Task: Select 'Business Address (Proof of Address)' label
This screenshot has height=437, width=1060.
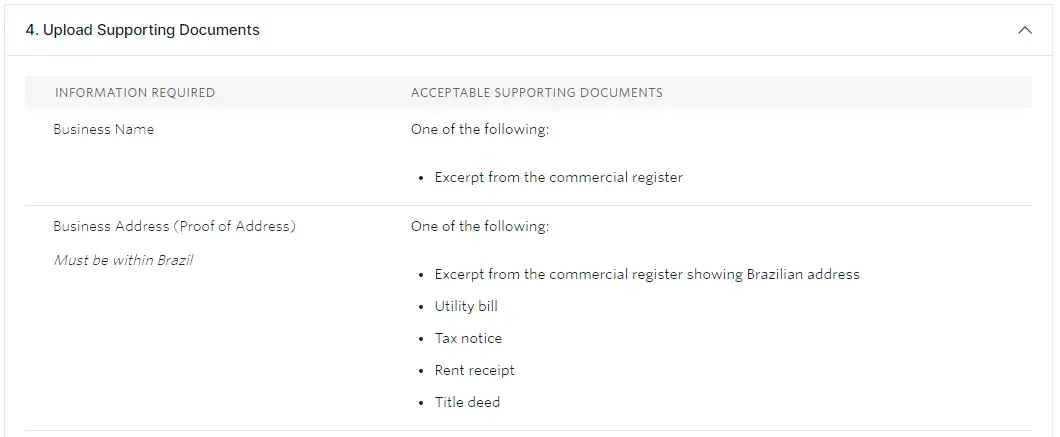Action: coord(174,226)
